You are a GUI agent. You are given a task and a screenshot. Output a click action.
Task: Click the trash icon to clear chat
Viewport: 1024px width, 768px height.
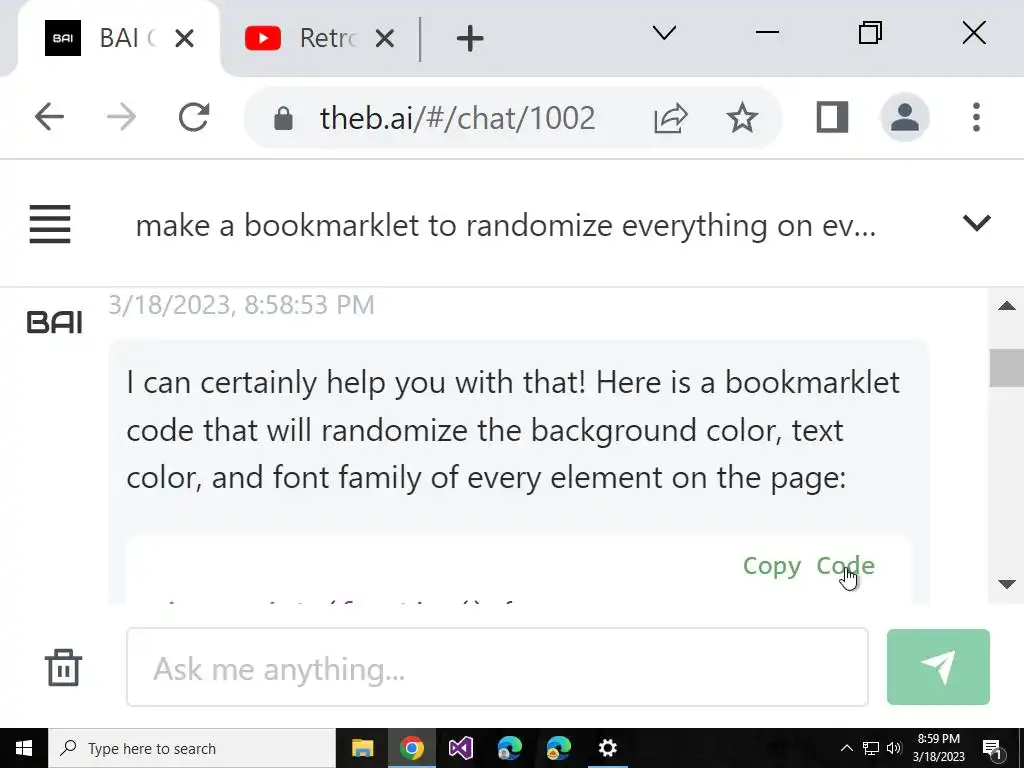tap(63, 667)
